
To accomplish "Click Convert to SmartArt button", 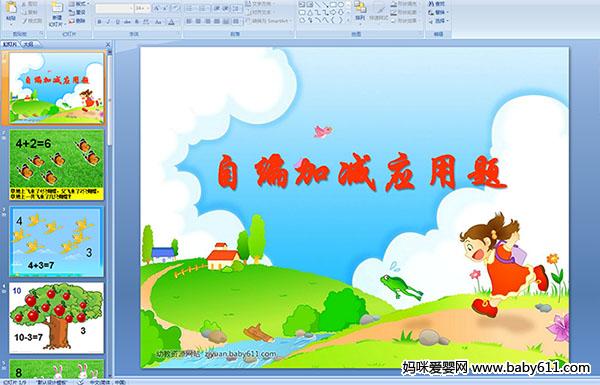I will (268, 21).
